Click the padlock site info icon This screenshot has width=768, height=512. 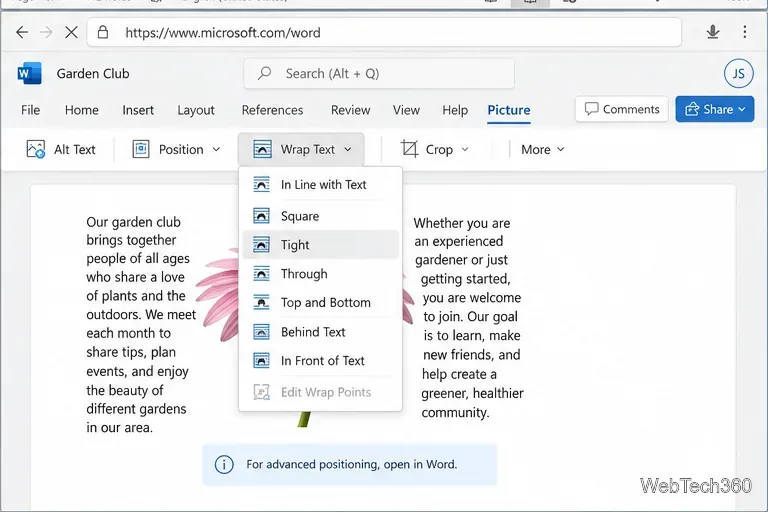click(x=103, y=32)
